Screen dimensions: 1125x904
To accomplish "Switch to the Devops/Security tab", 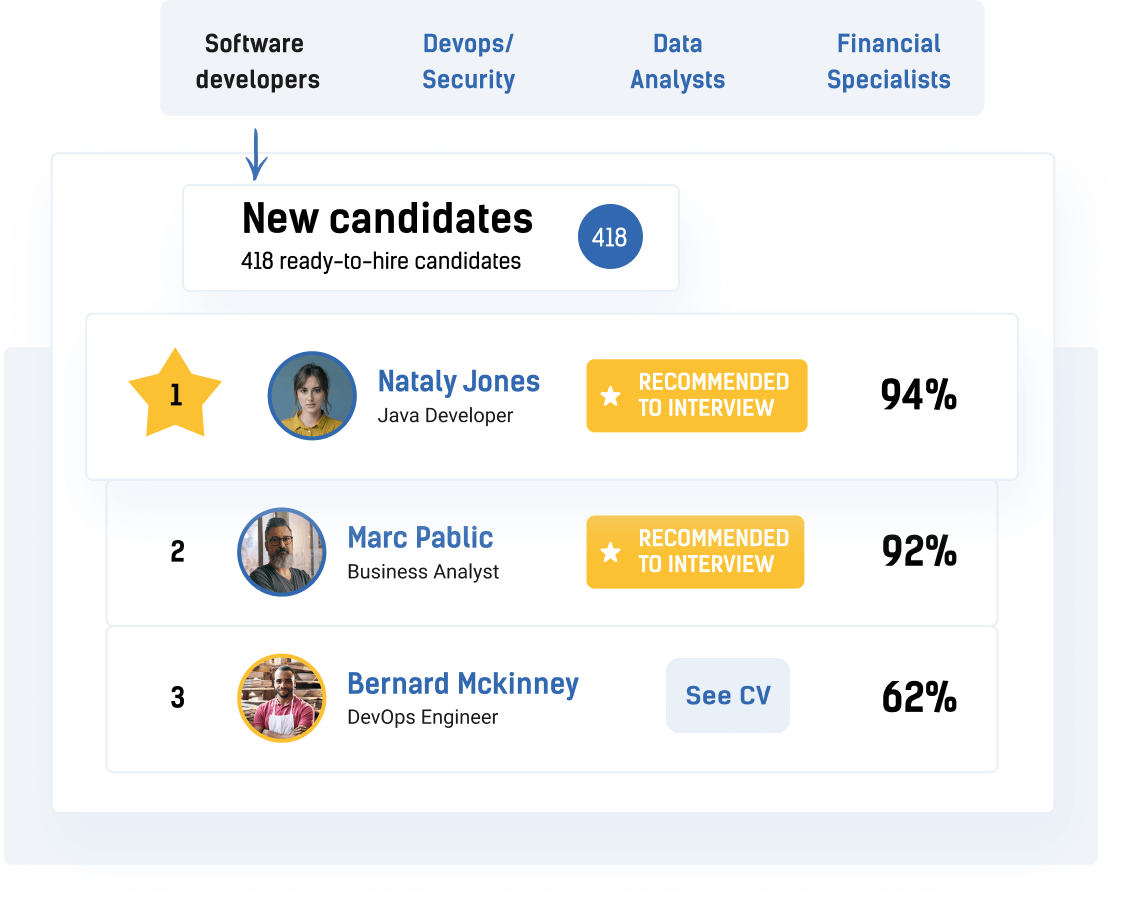I will [x=468, y=61].
